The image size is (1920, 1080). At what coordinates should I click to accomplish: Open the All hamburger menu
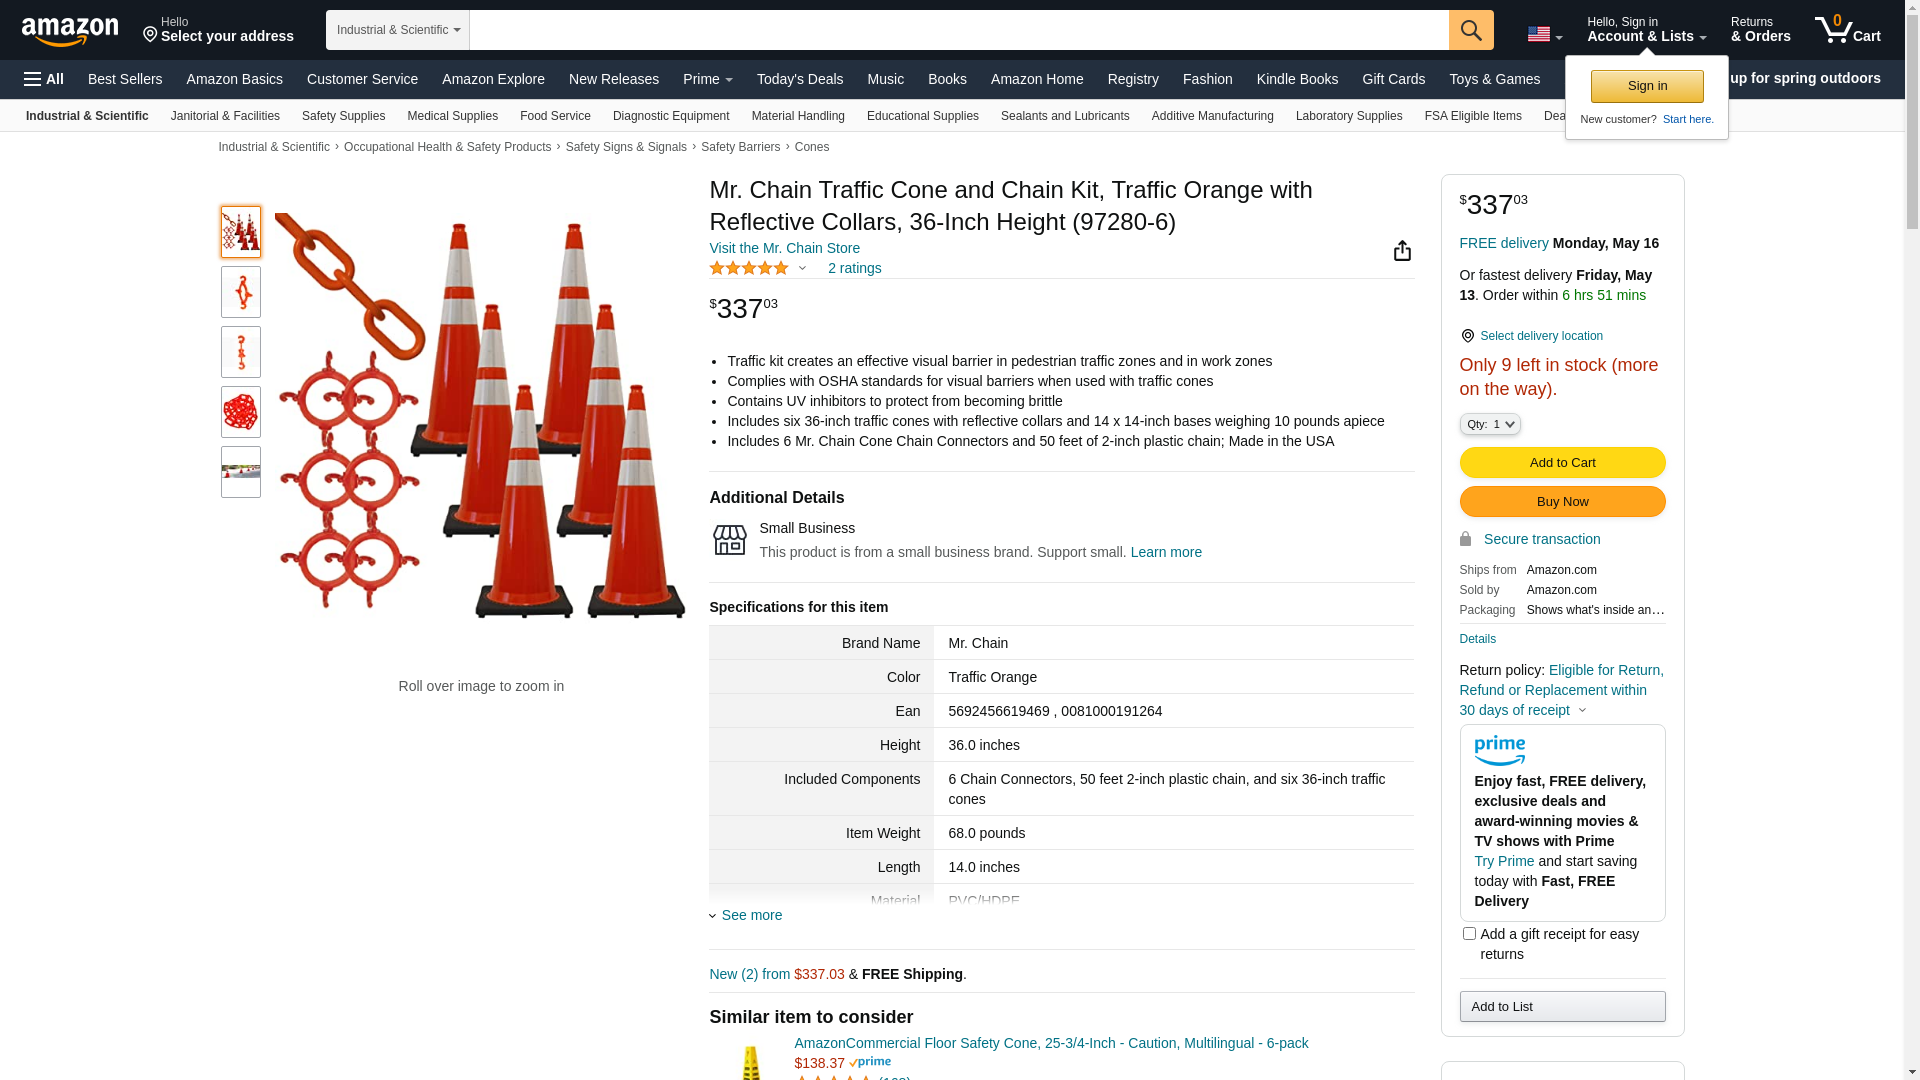44,79
